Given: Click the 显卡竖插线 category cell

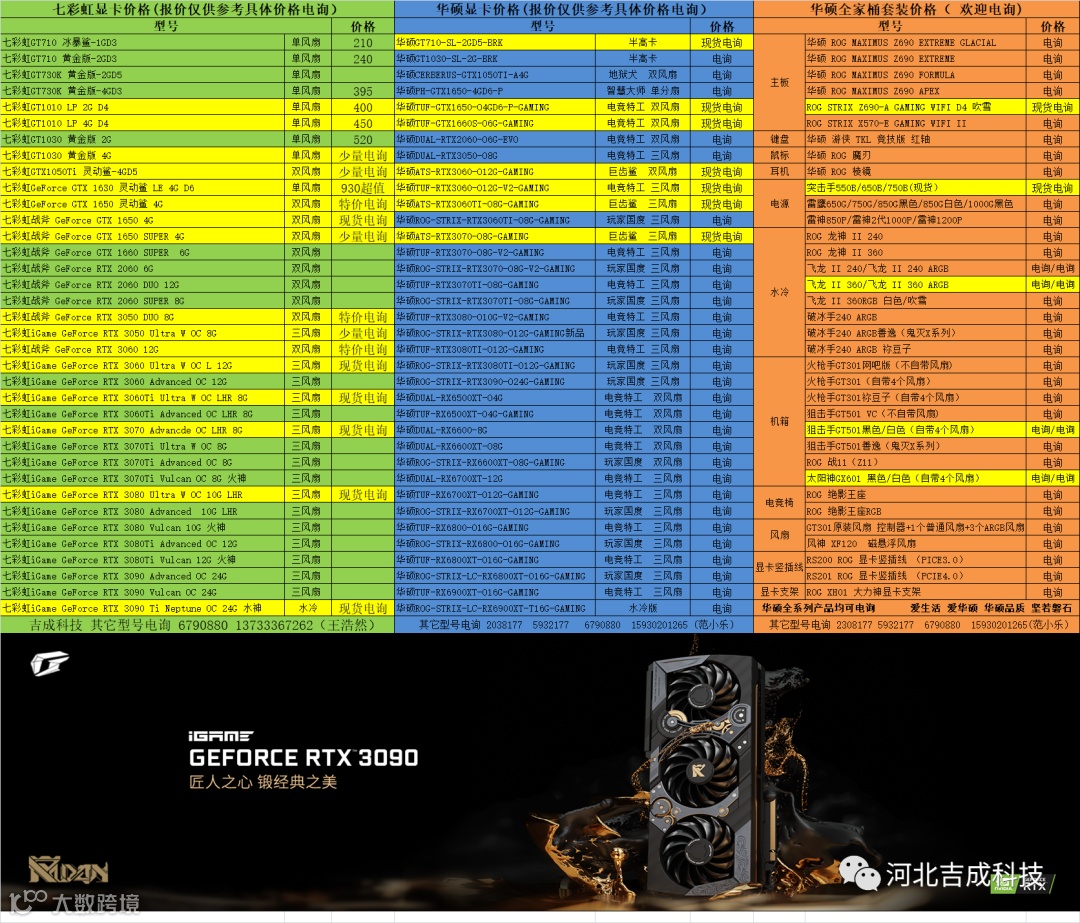Looking at the screenshot, I should pos(779,568).
